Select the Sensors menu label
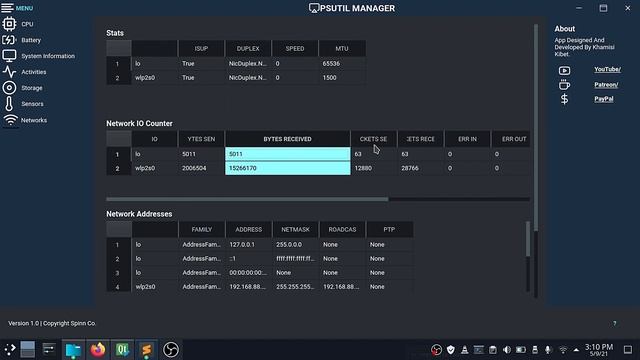This screenshot has width=640, height=360. 32,104
